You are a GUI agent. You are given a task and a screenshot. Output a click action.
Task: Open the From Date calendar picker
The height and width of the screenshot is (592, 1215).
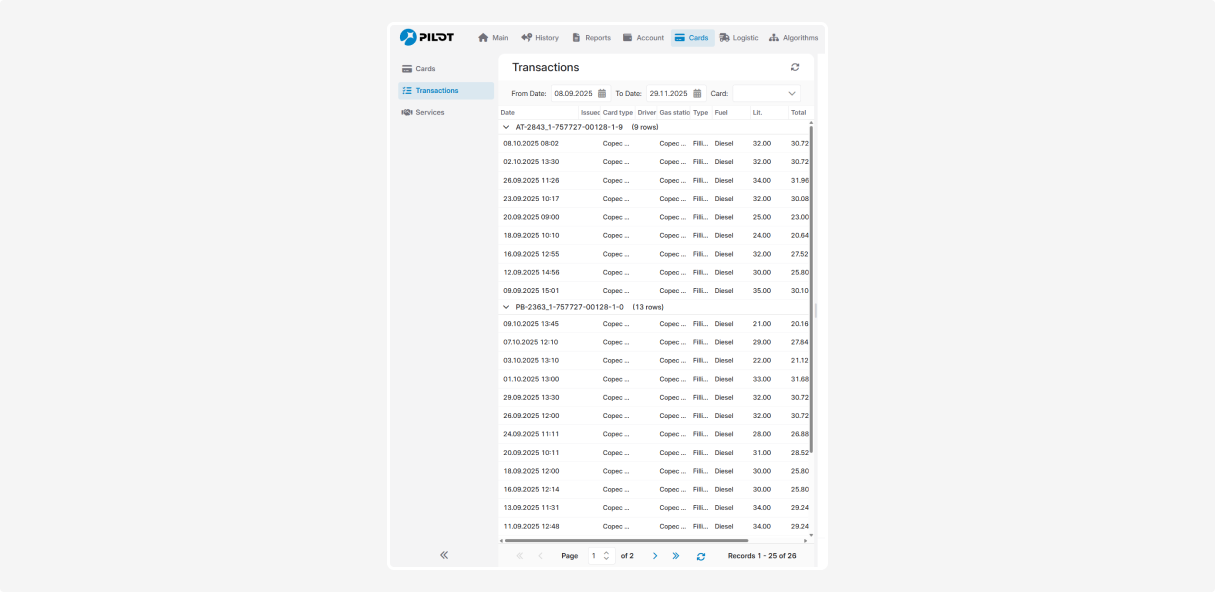[x=602, y=93]
